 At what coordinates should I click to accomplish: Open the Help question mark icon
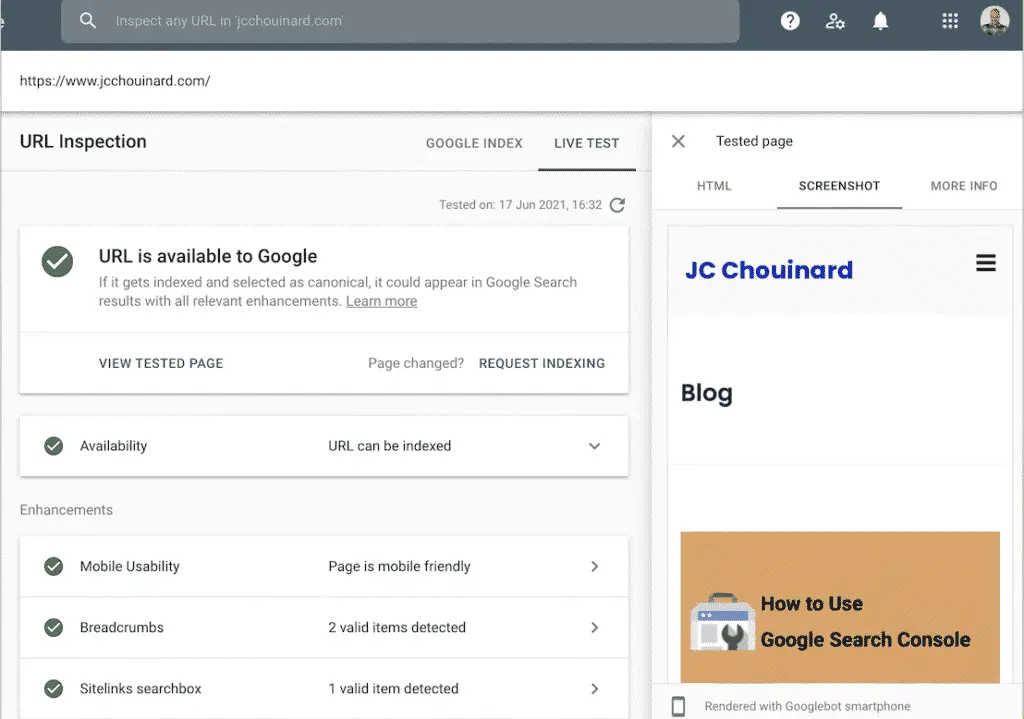click(790, 21)
